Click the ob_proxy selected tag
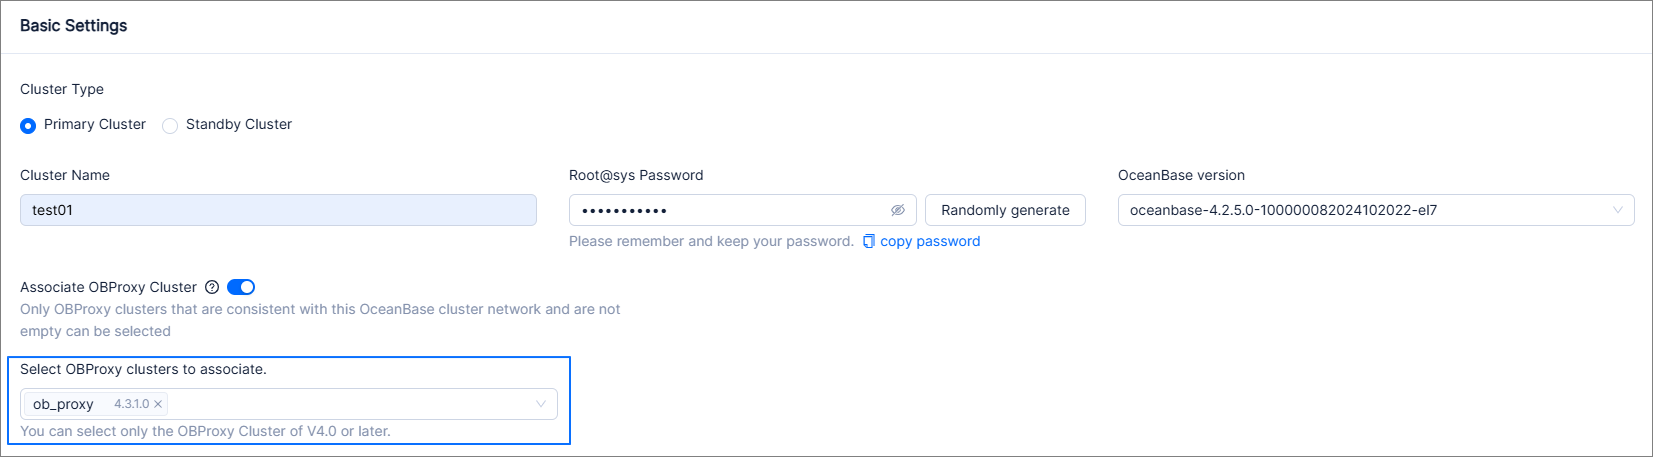1653x457 pixels. tap(63, 404)
